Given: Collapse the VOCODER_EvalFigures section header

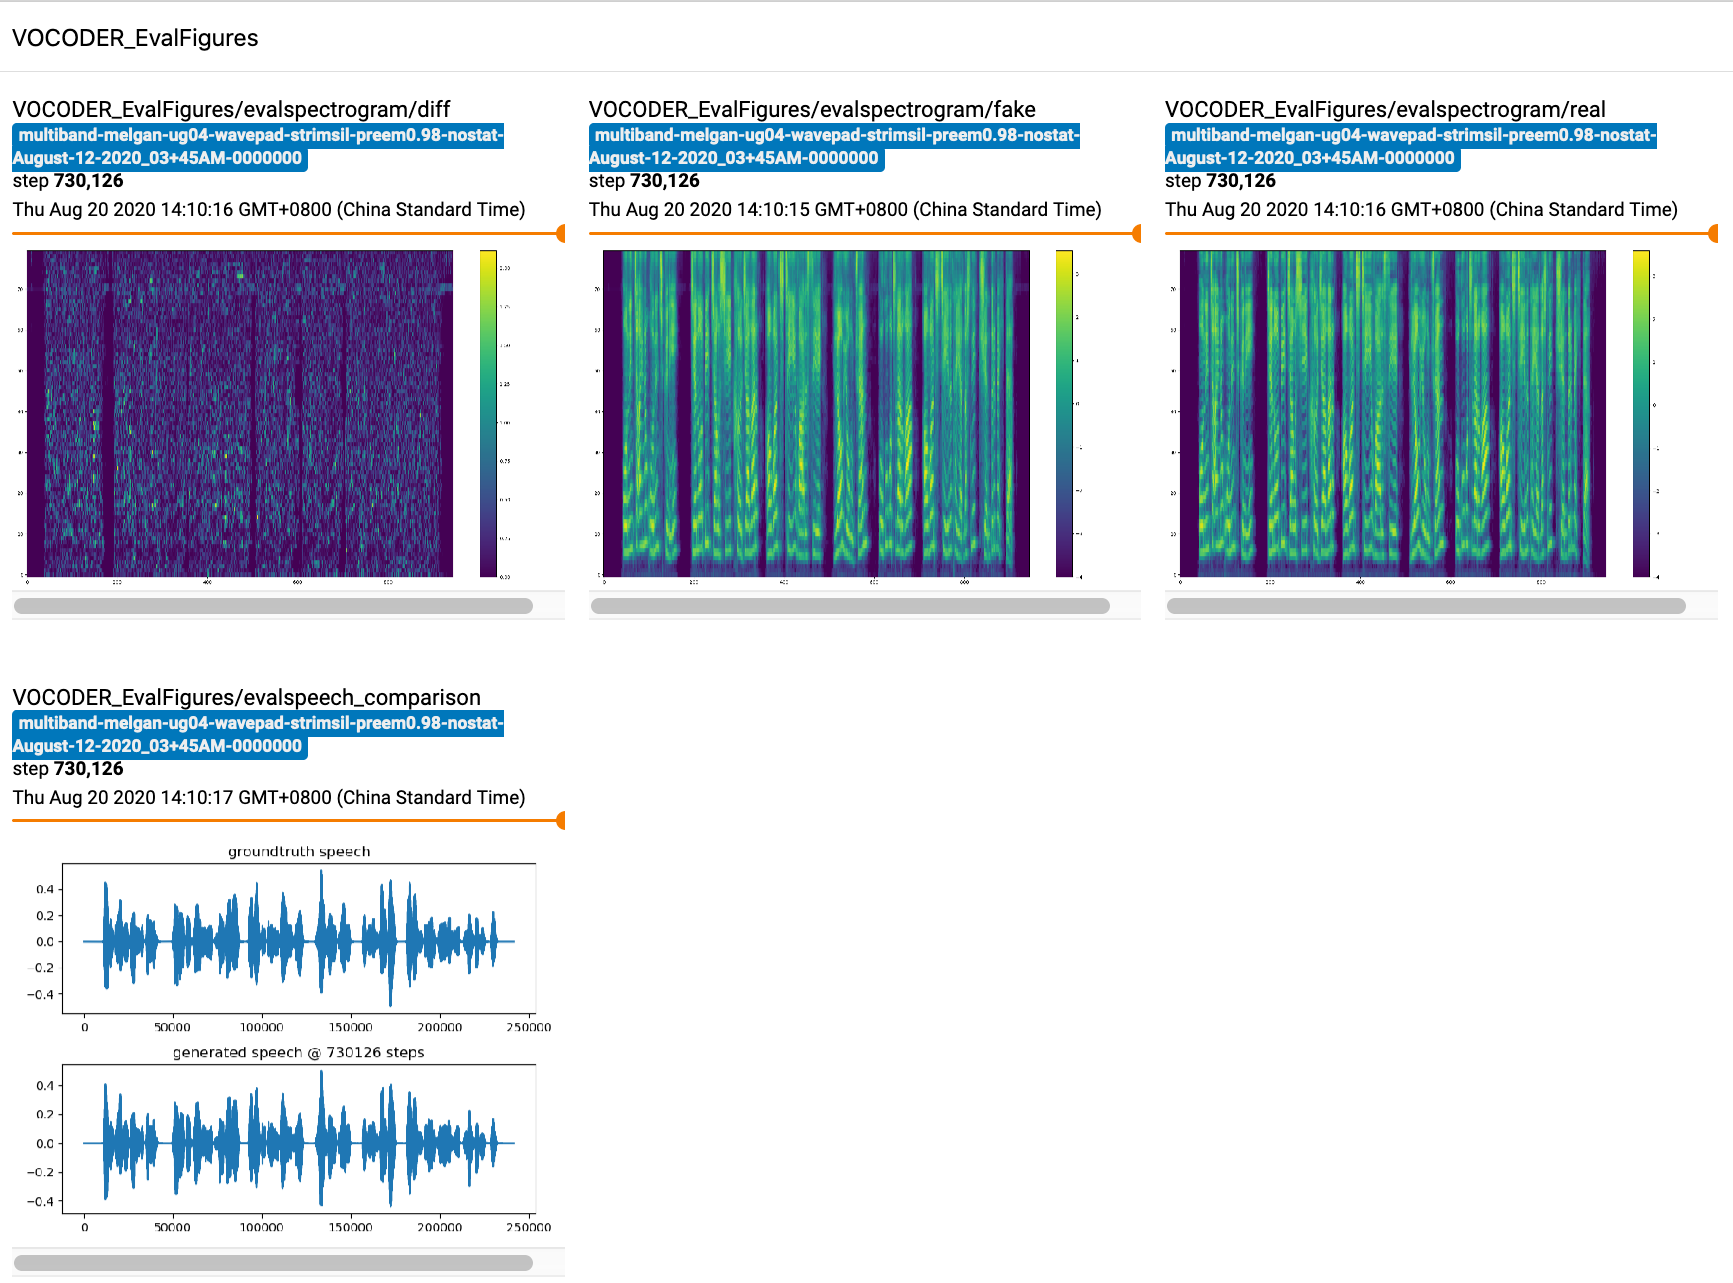Looking at the screenshot, I should pyautogui.click(x=135, y=38).
